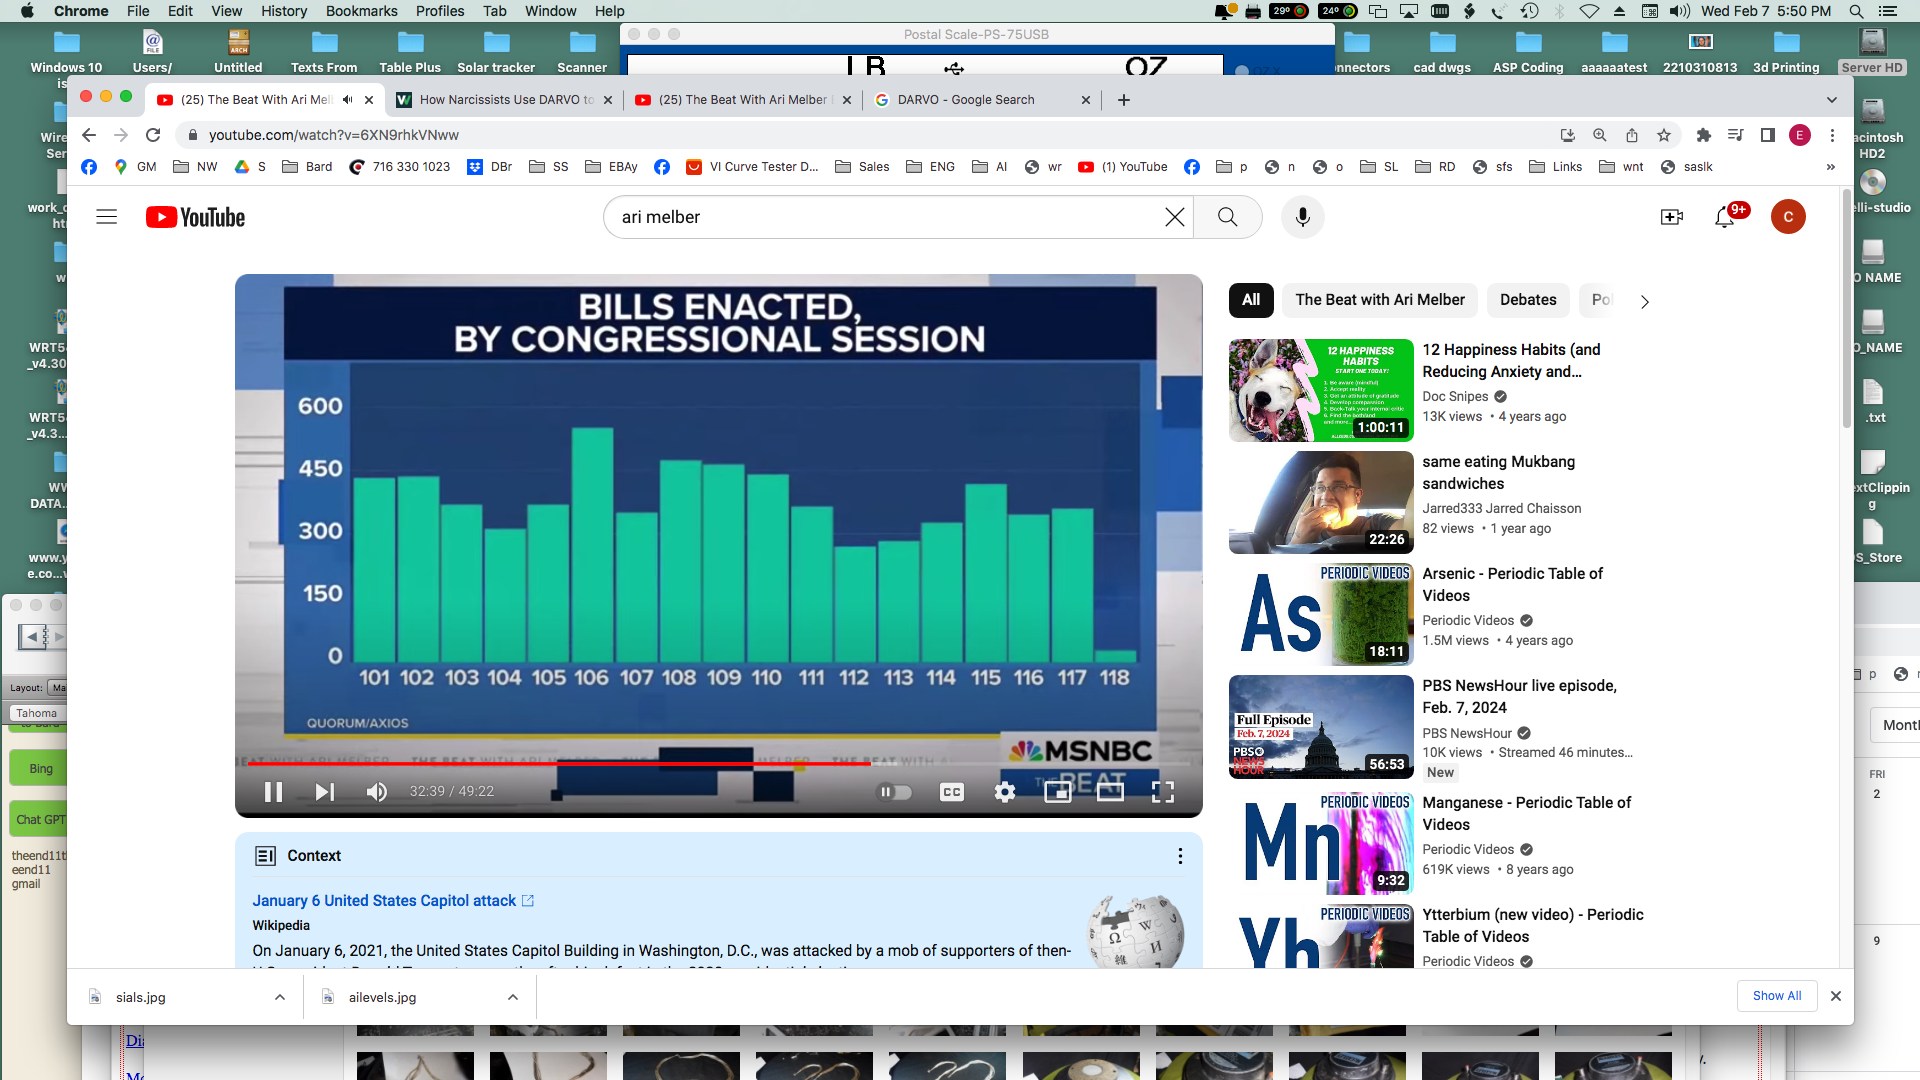Viewport: 1920px width, 1080px height.
Task: Open the Bookmarks menu in menu bar
Action: pos(361,11)
